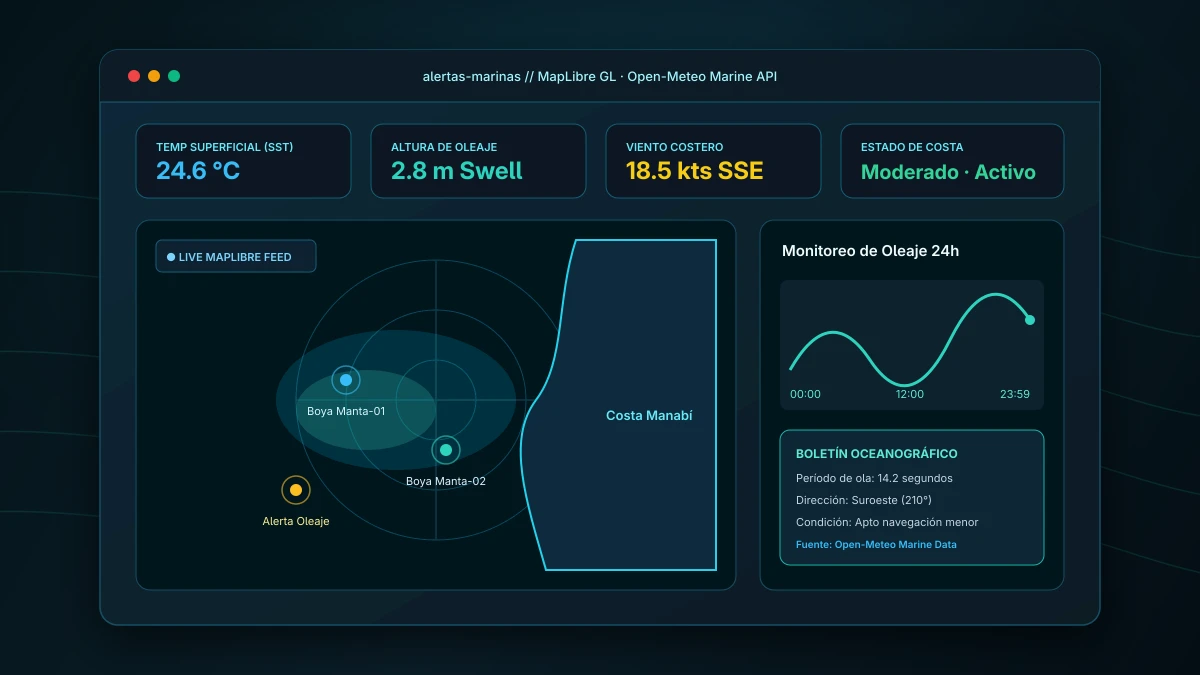Click the yellow Alerta Oleaje marker
The width and height of the screenshot is (1200, 675).
click(x=296, y=490)
